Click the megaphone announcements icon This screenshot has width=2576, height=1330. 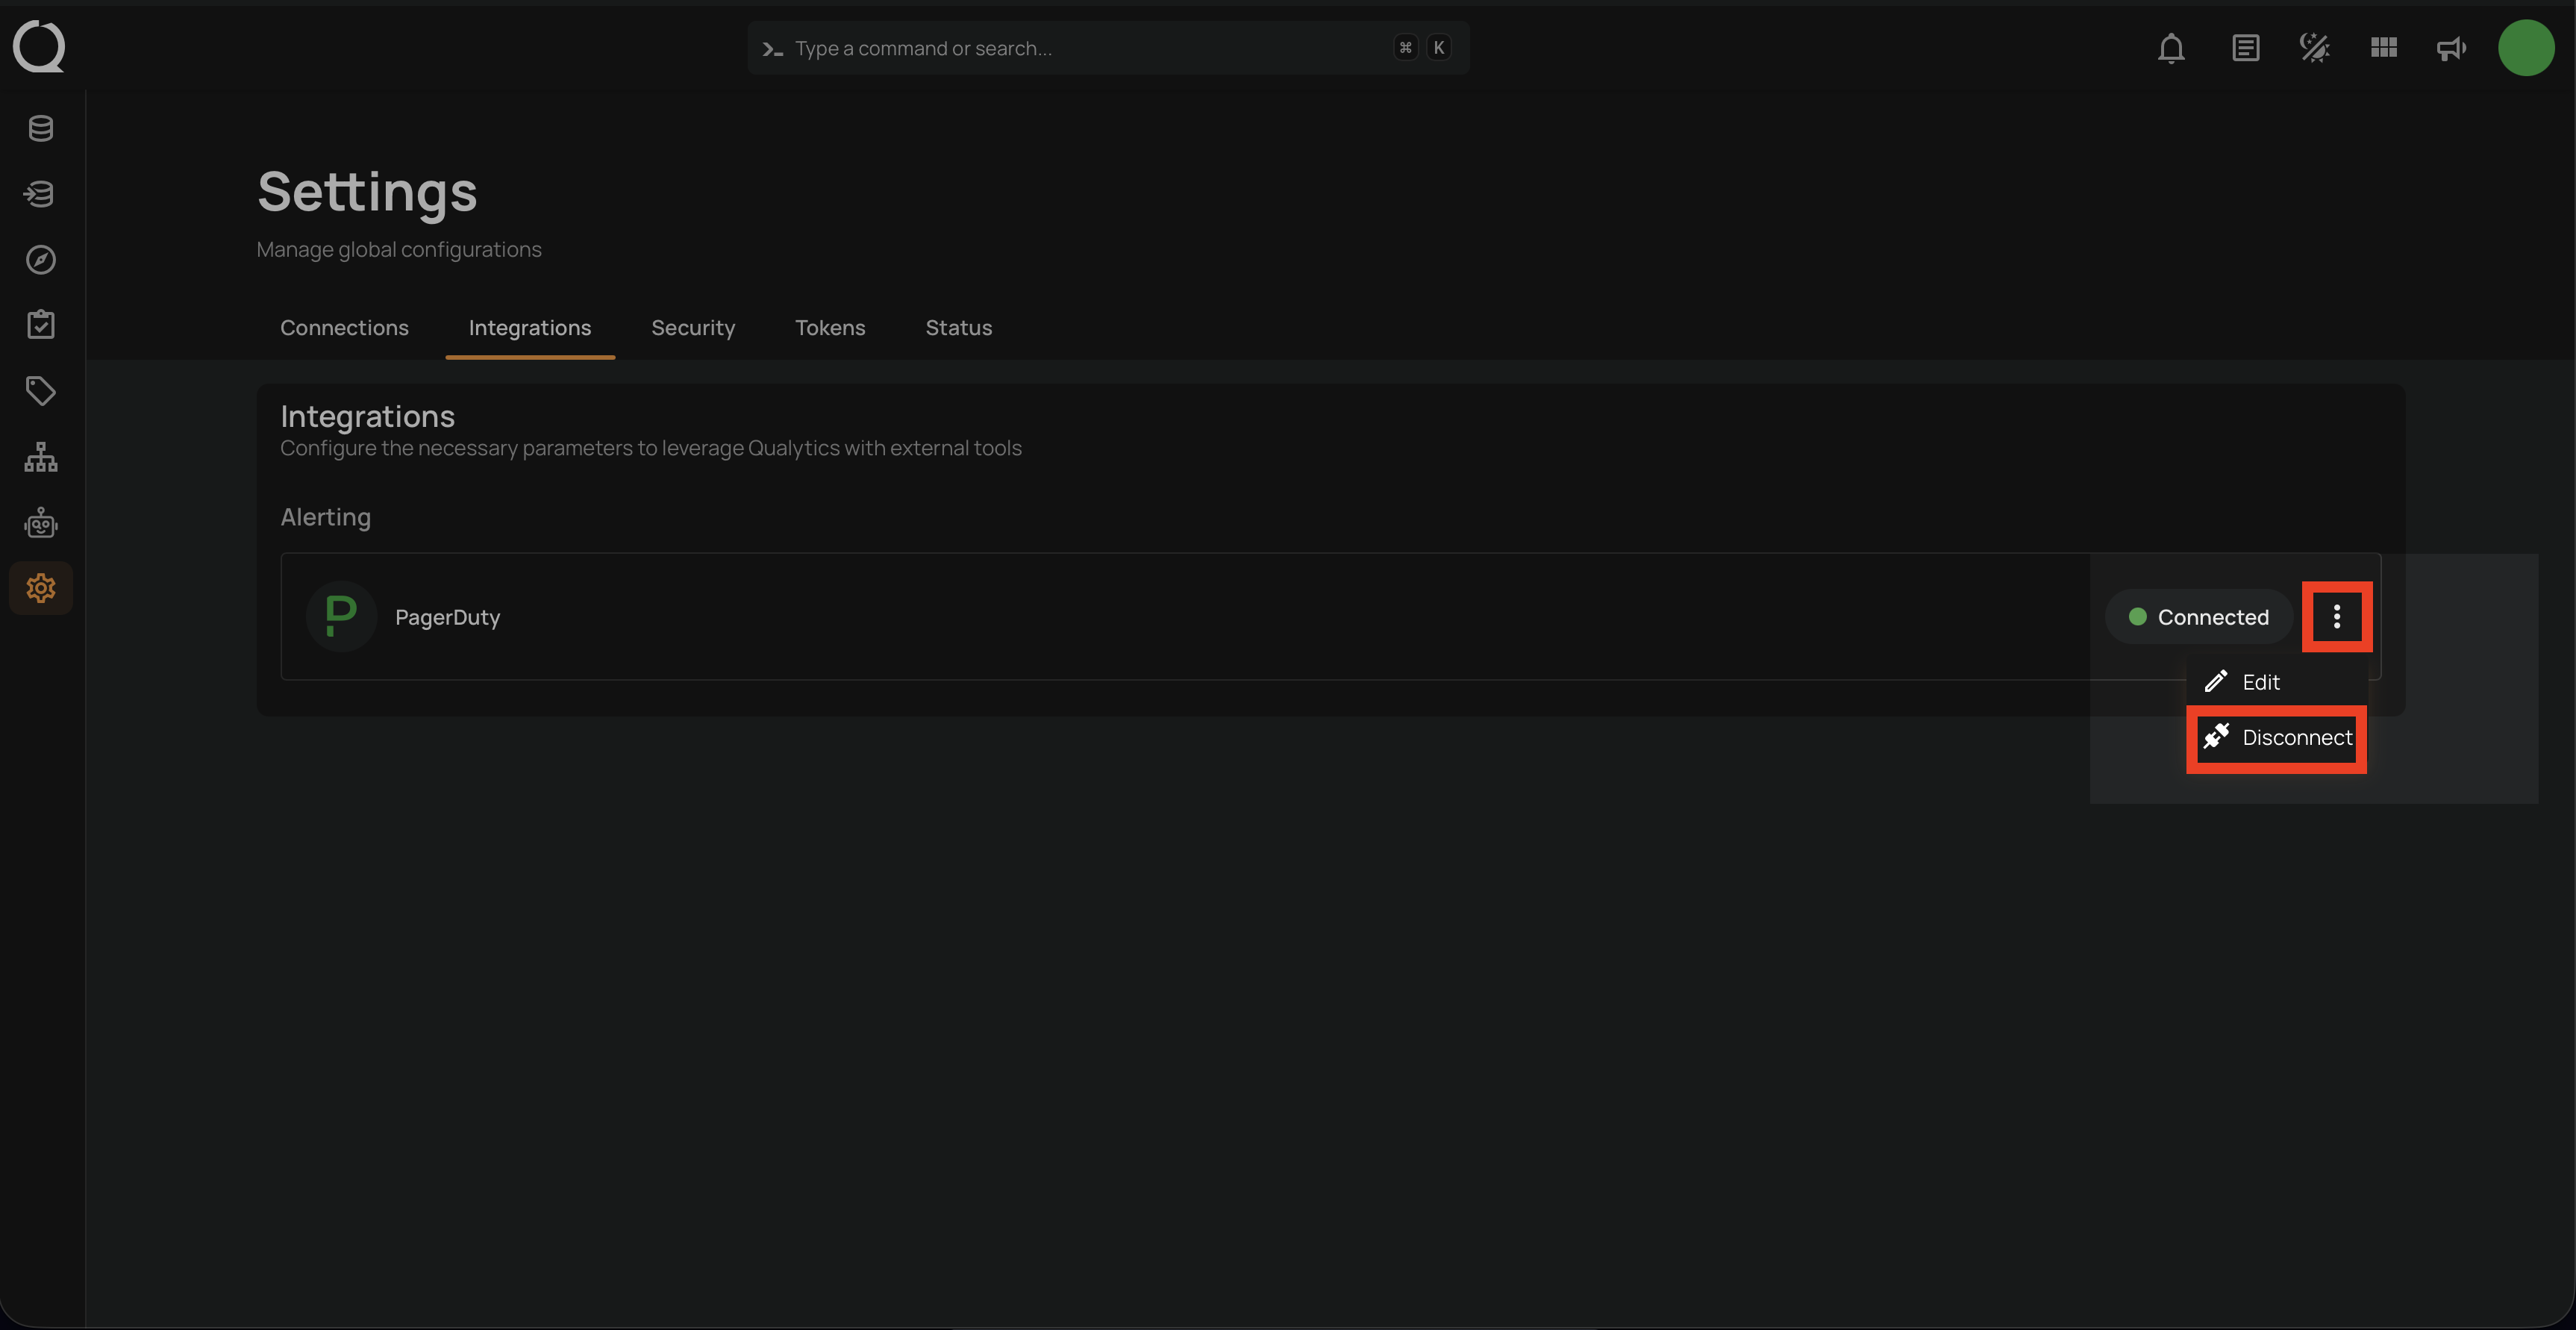[2451, 48]
